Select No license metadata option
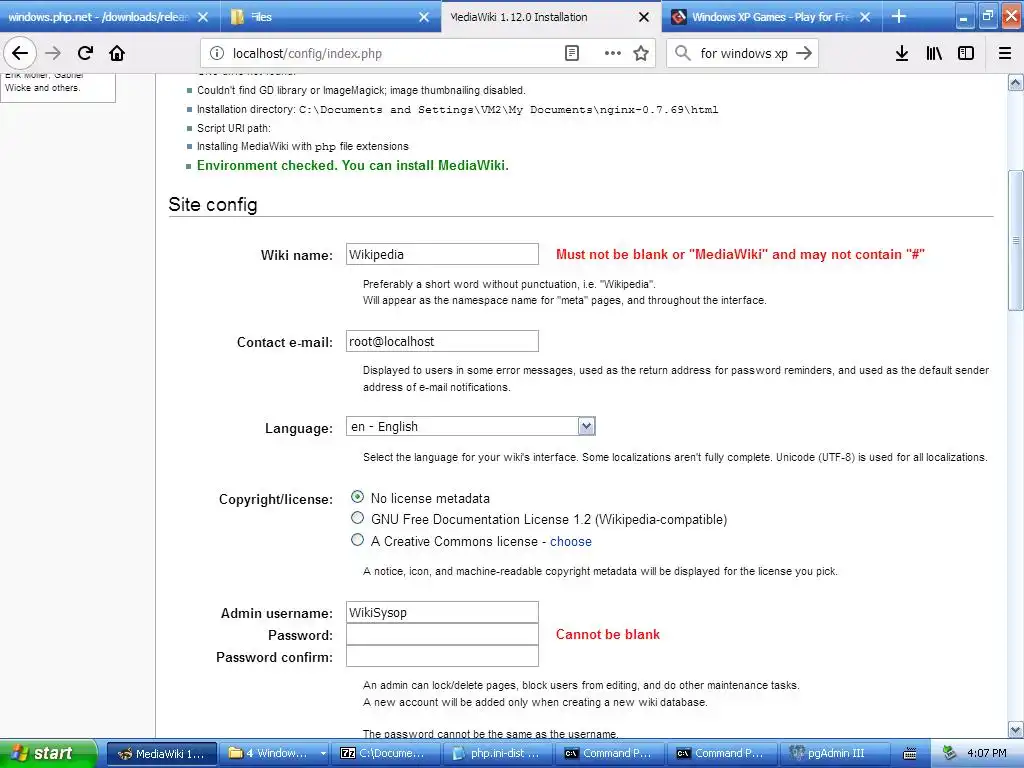The width and height of the screenshot is (1024, 768). pyautogui.click(x=357, y=497)
